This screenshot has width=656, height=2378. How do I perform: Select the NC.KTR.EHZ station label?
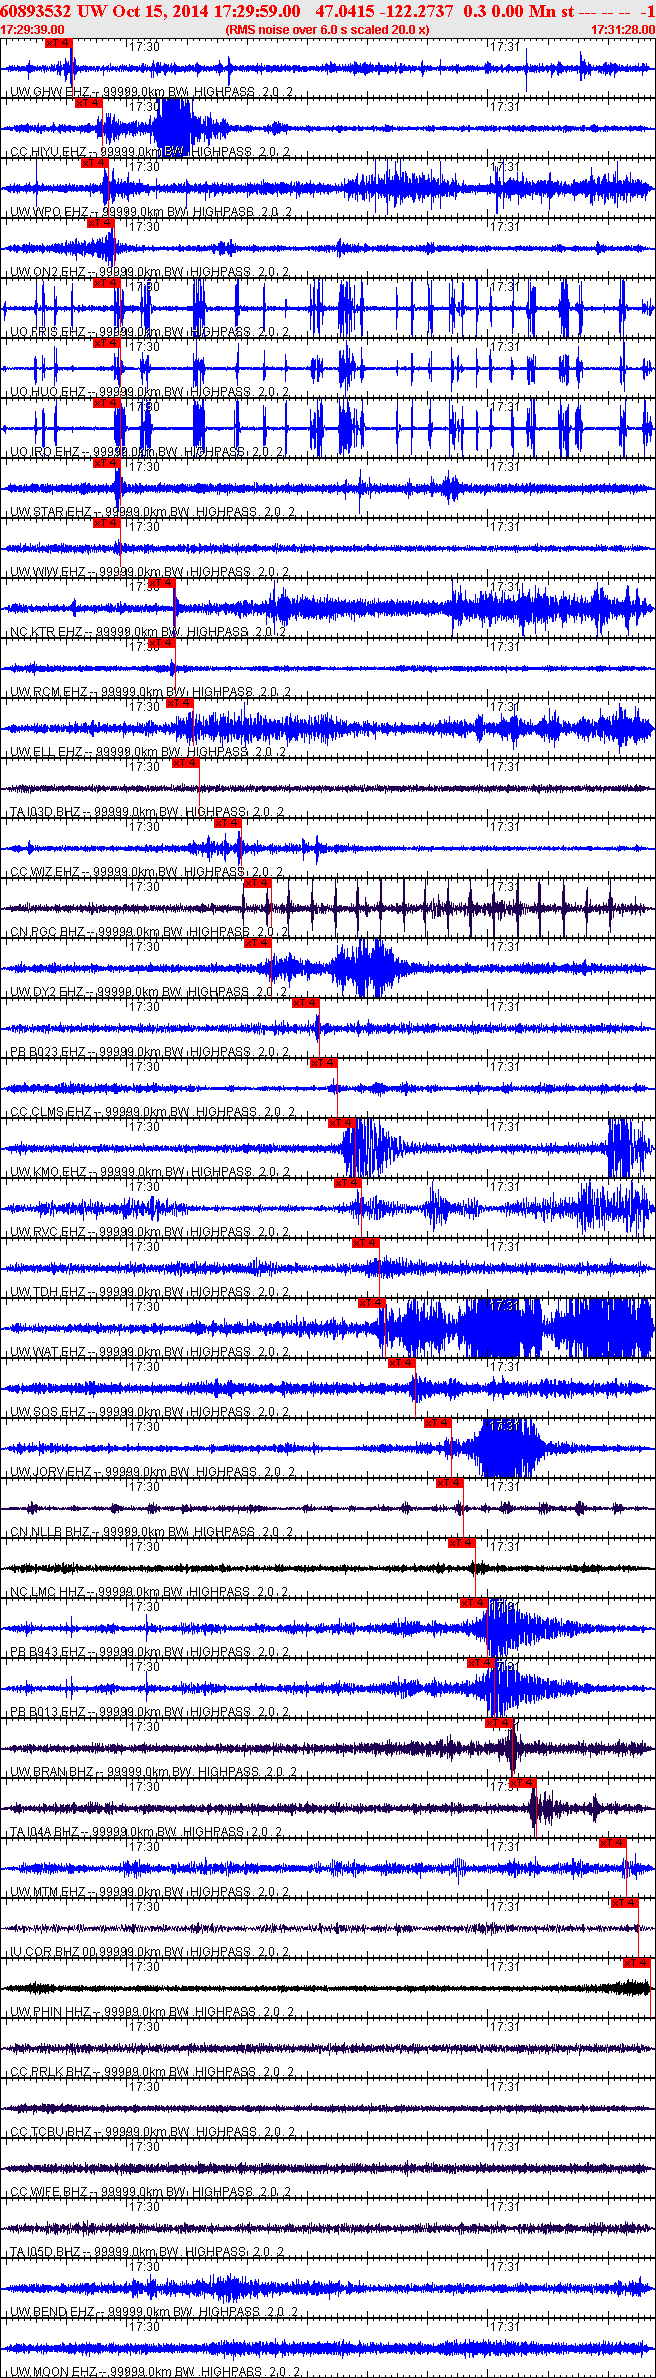tap(49, 632)
